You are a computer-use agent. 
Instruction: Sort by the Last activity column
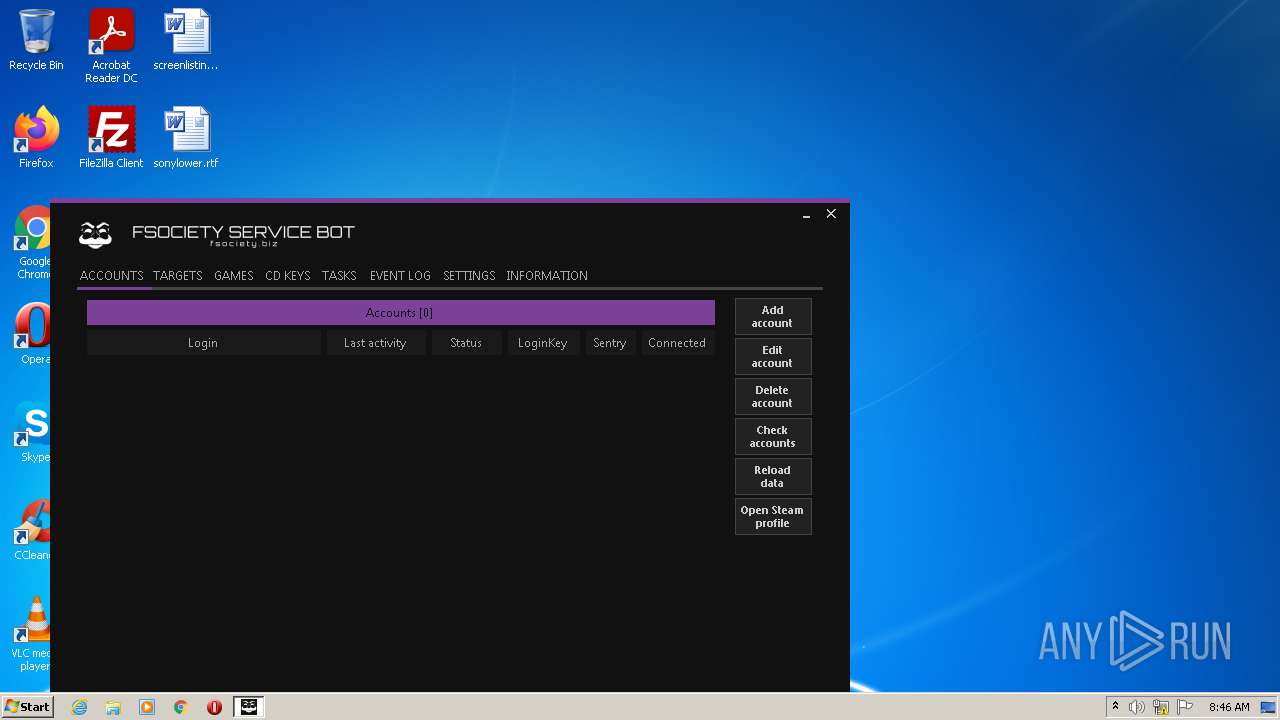376,343
